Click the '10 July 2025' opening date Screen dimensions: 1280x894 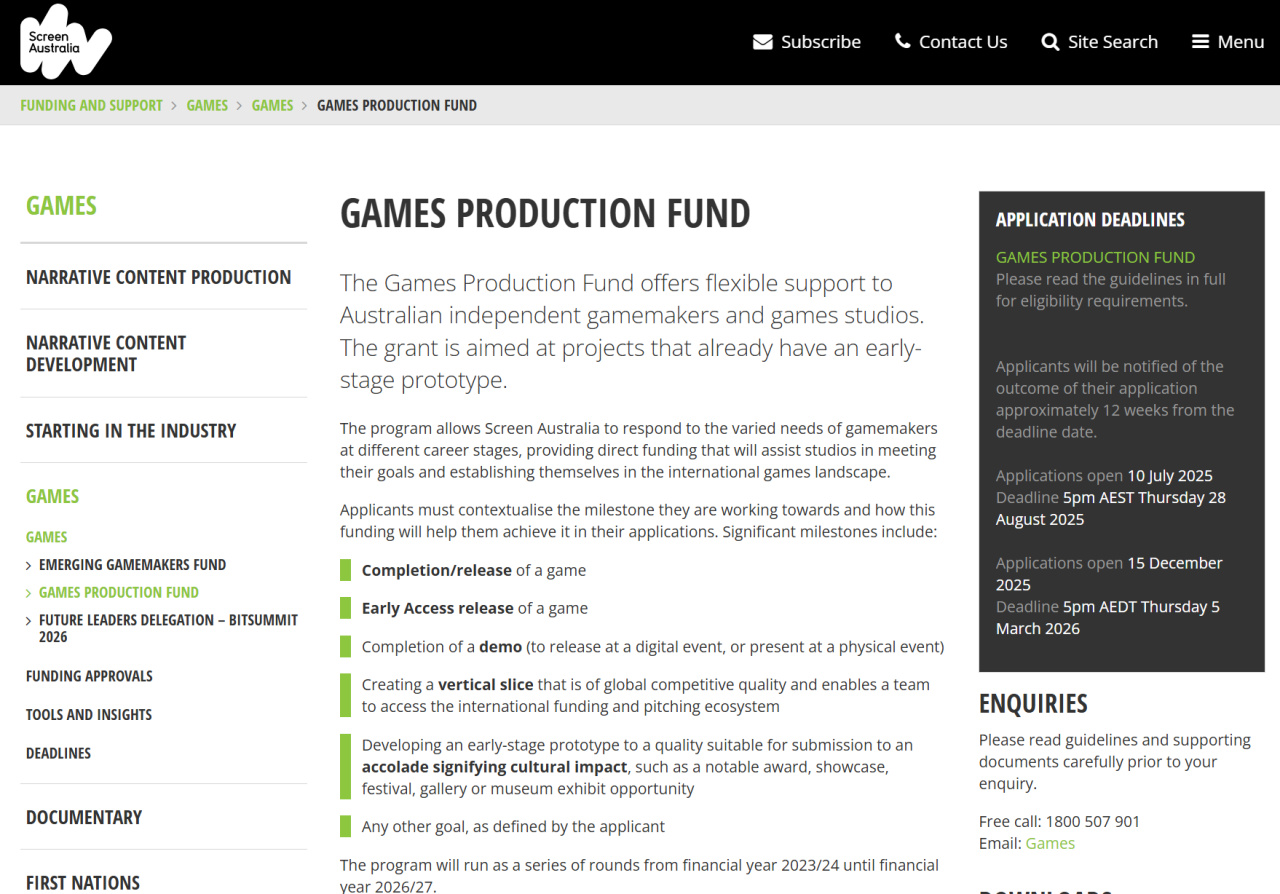coord(1170,476)
